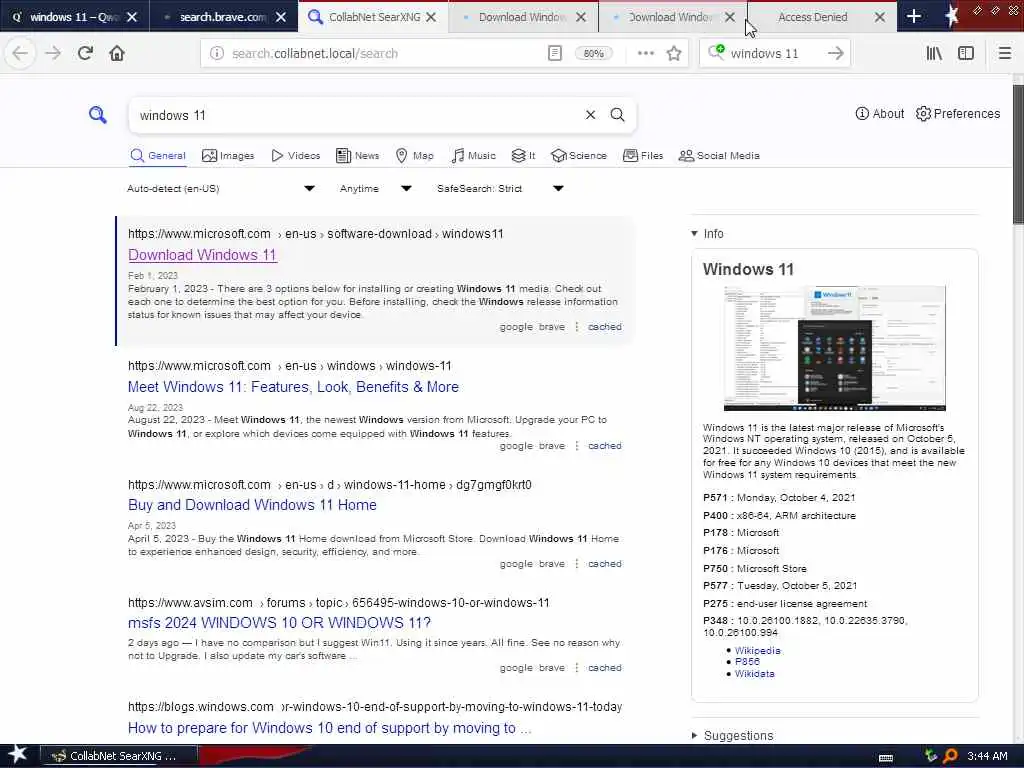Open Download Windows 11 result link

tap(202, 255)
